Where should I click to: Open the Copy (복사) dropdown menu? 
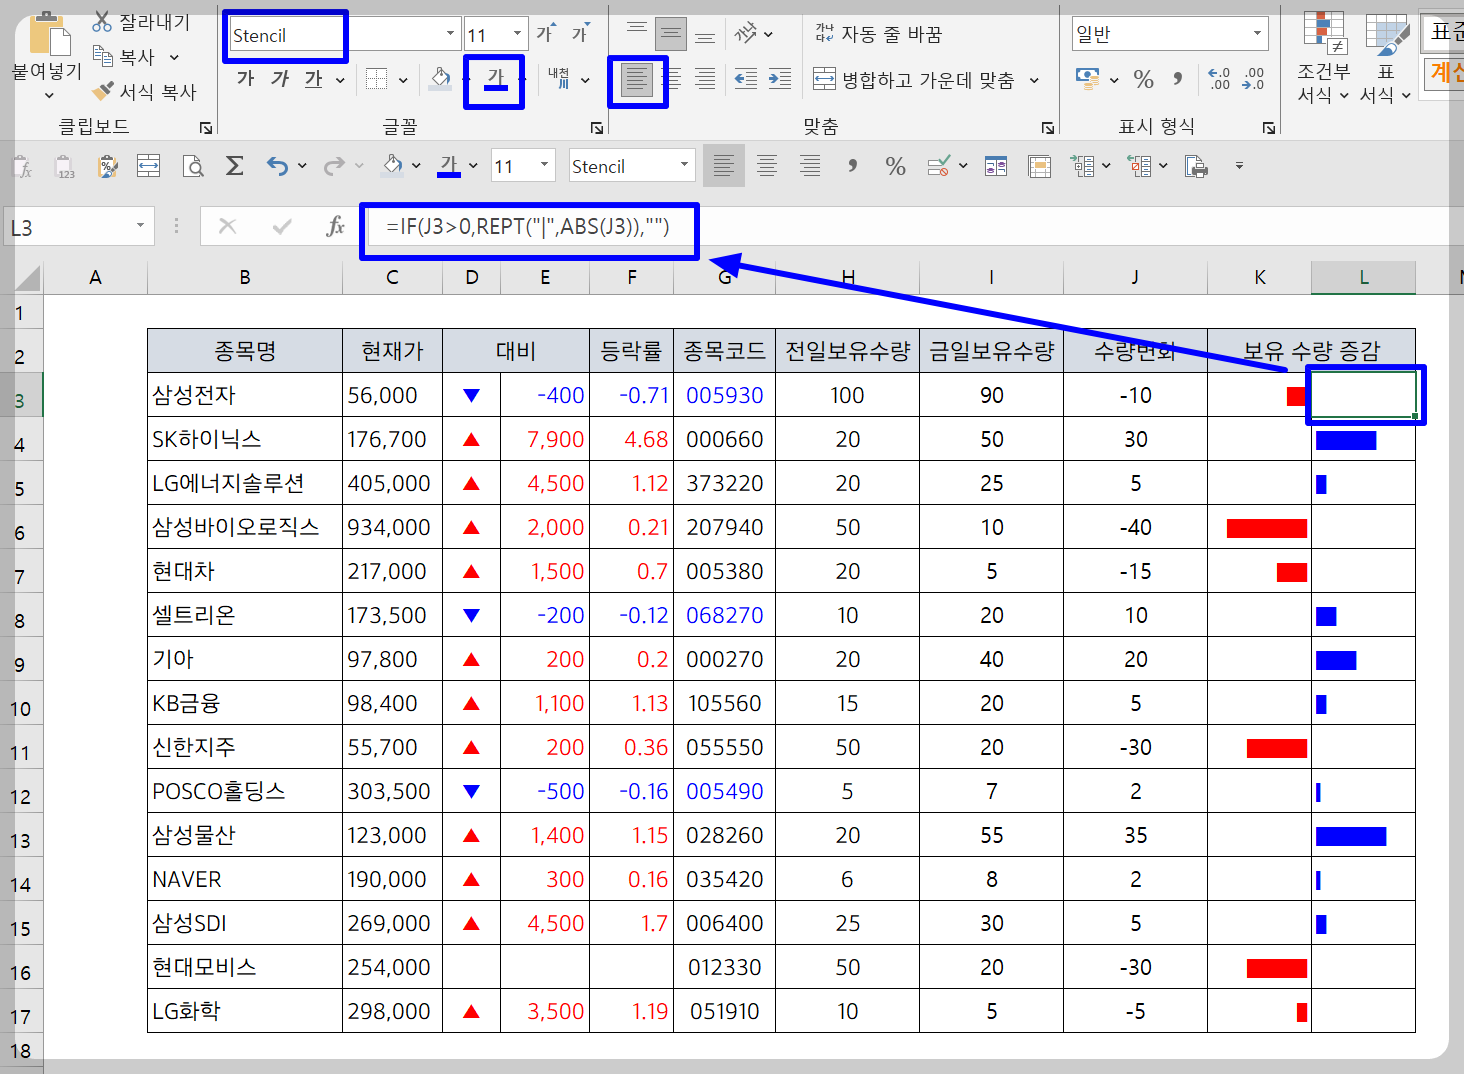coord(174,57)
